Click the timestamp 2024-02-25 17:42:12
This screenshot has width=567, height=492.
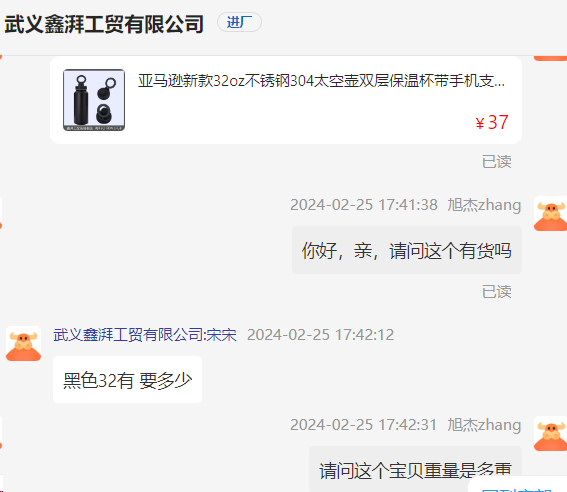tap(320, 335)
